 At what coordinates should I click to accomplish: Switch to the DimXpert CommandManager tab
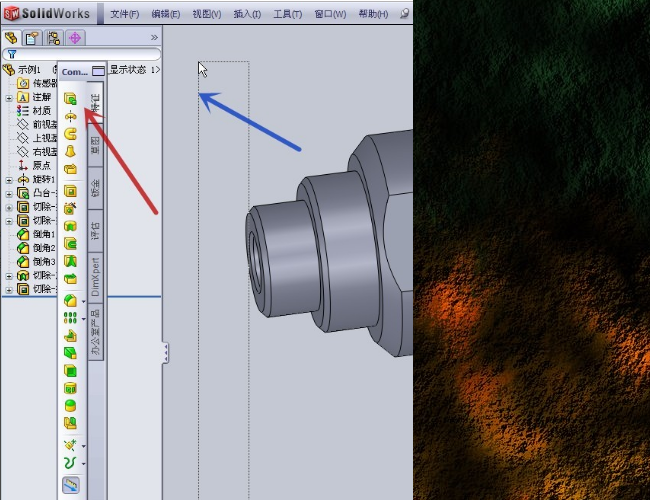pyautogui.click(x=96, y=277)
